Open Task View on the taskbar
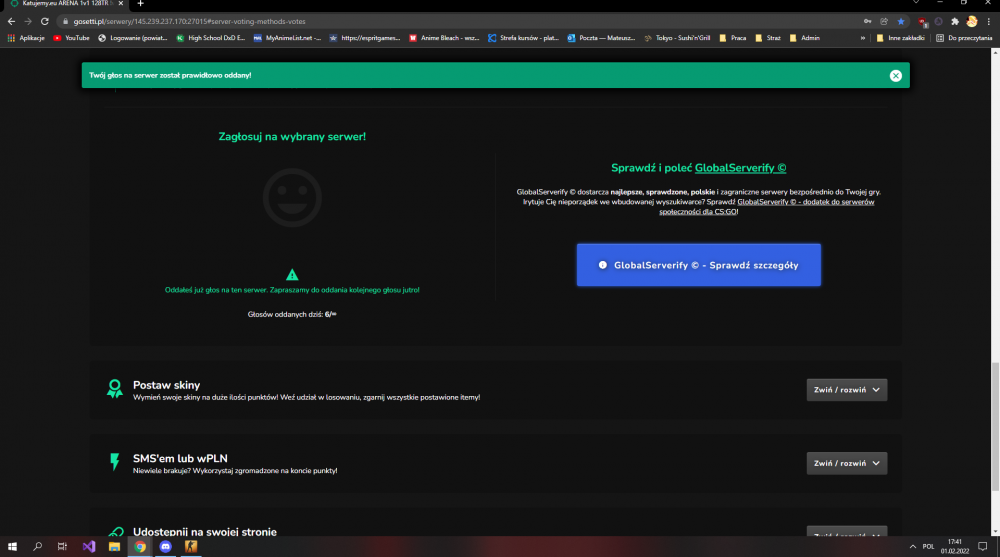 (62, 547)
